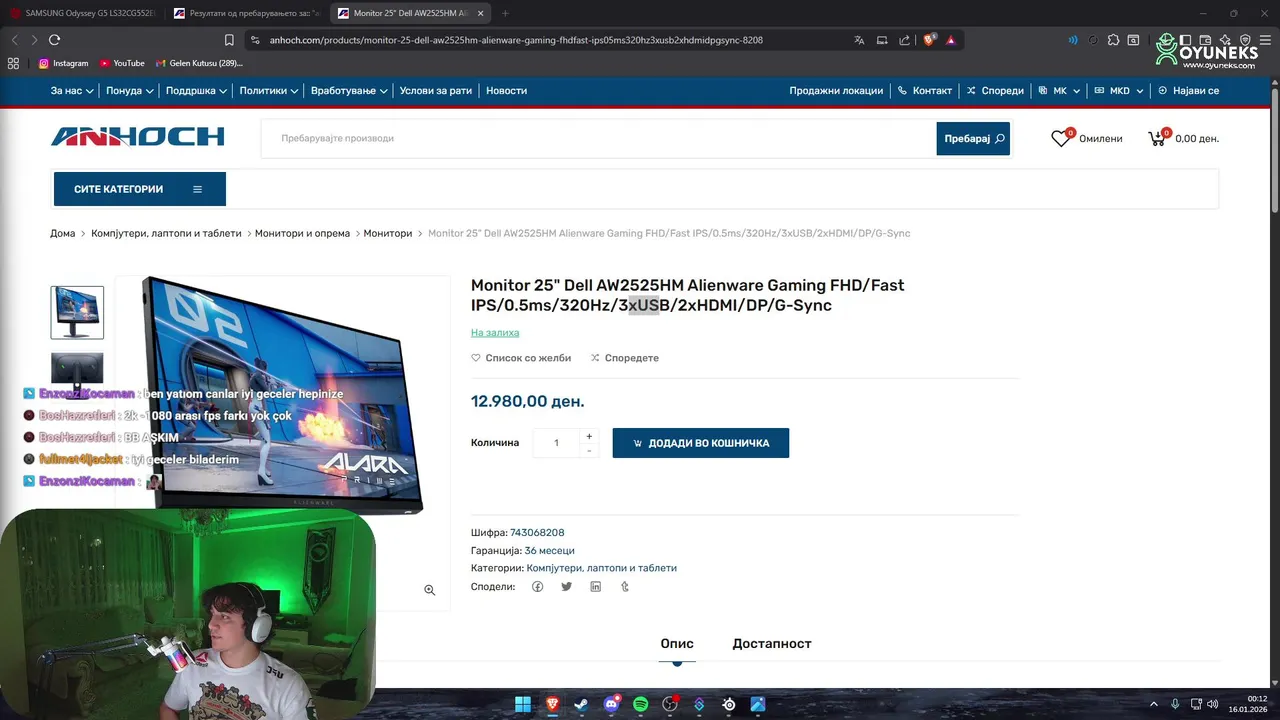Expand the Понуда menu
1280x720 pixels.
tap(130, 90)
